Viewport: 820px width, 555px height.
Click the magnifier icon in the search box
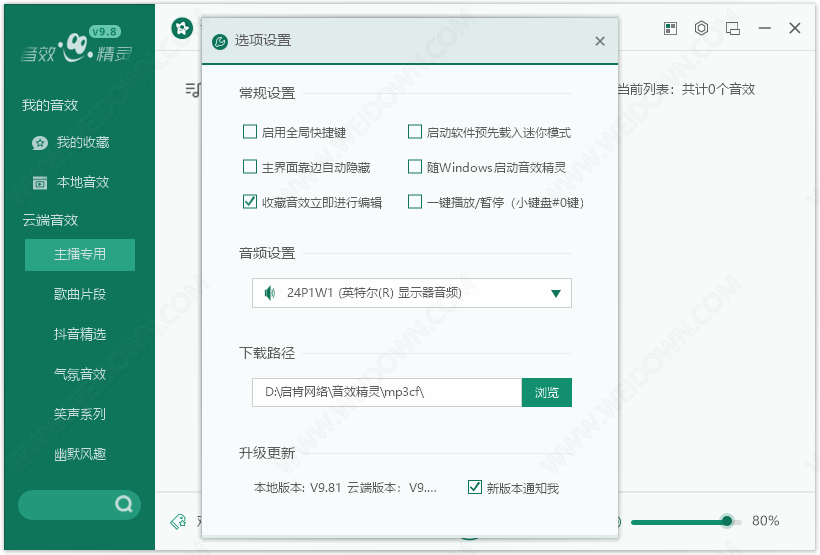124,504
